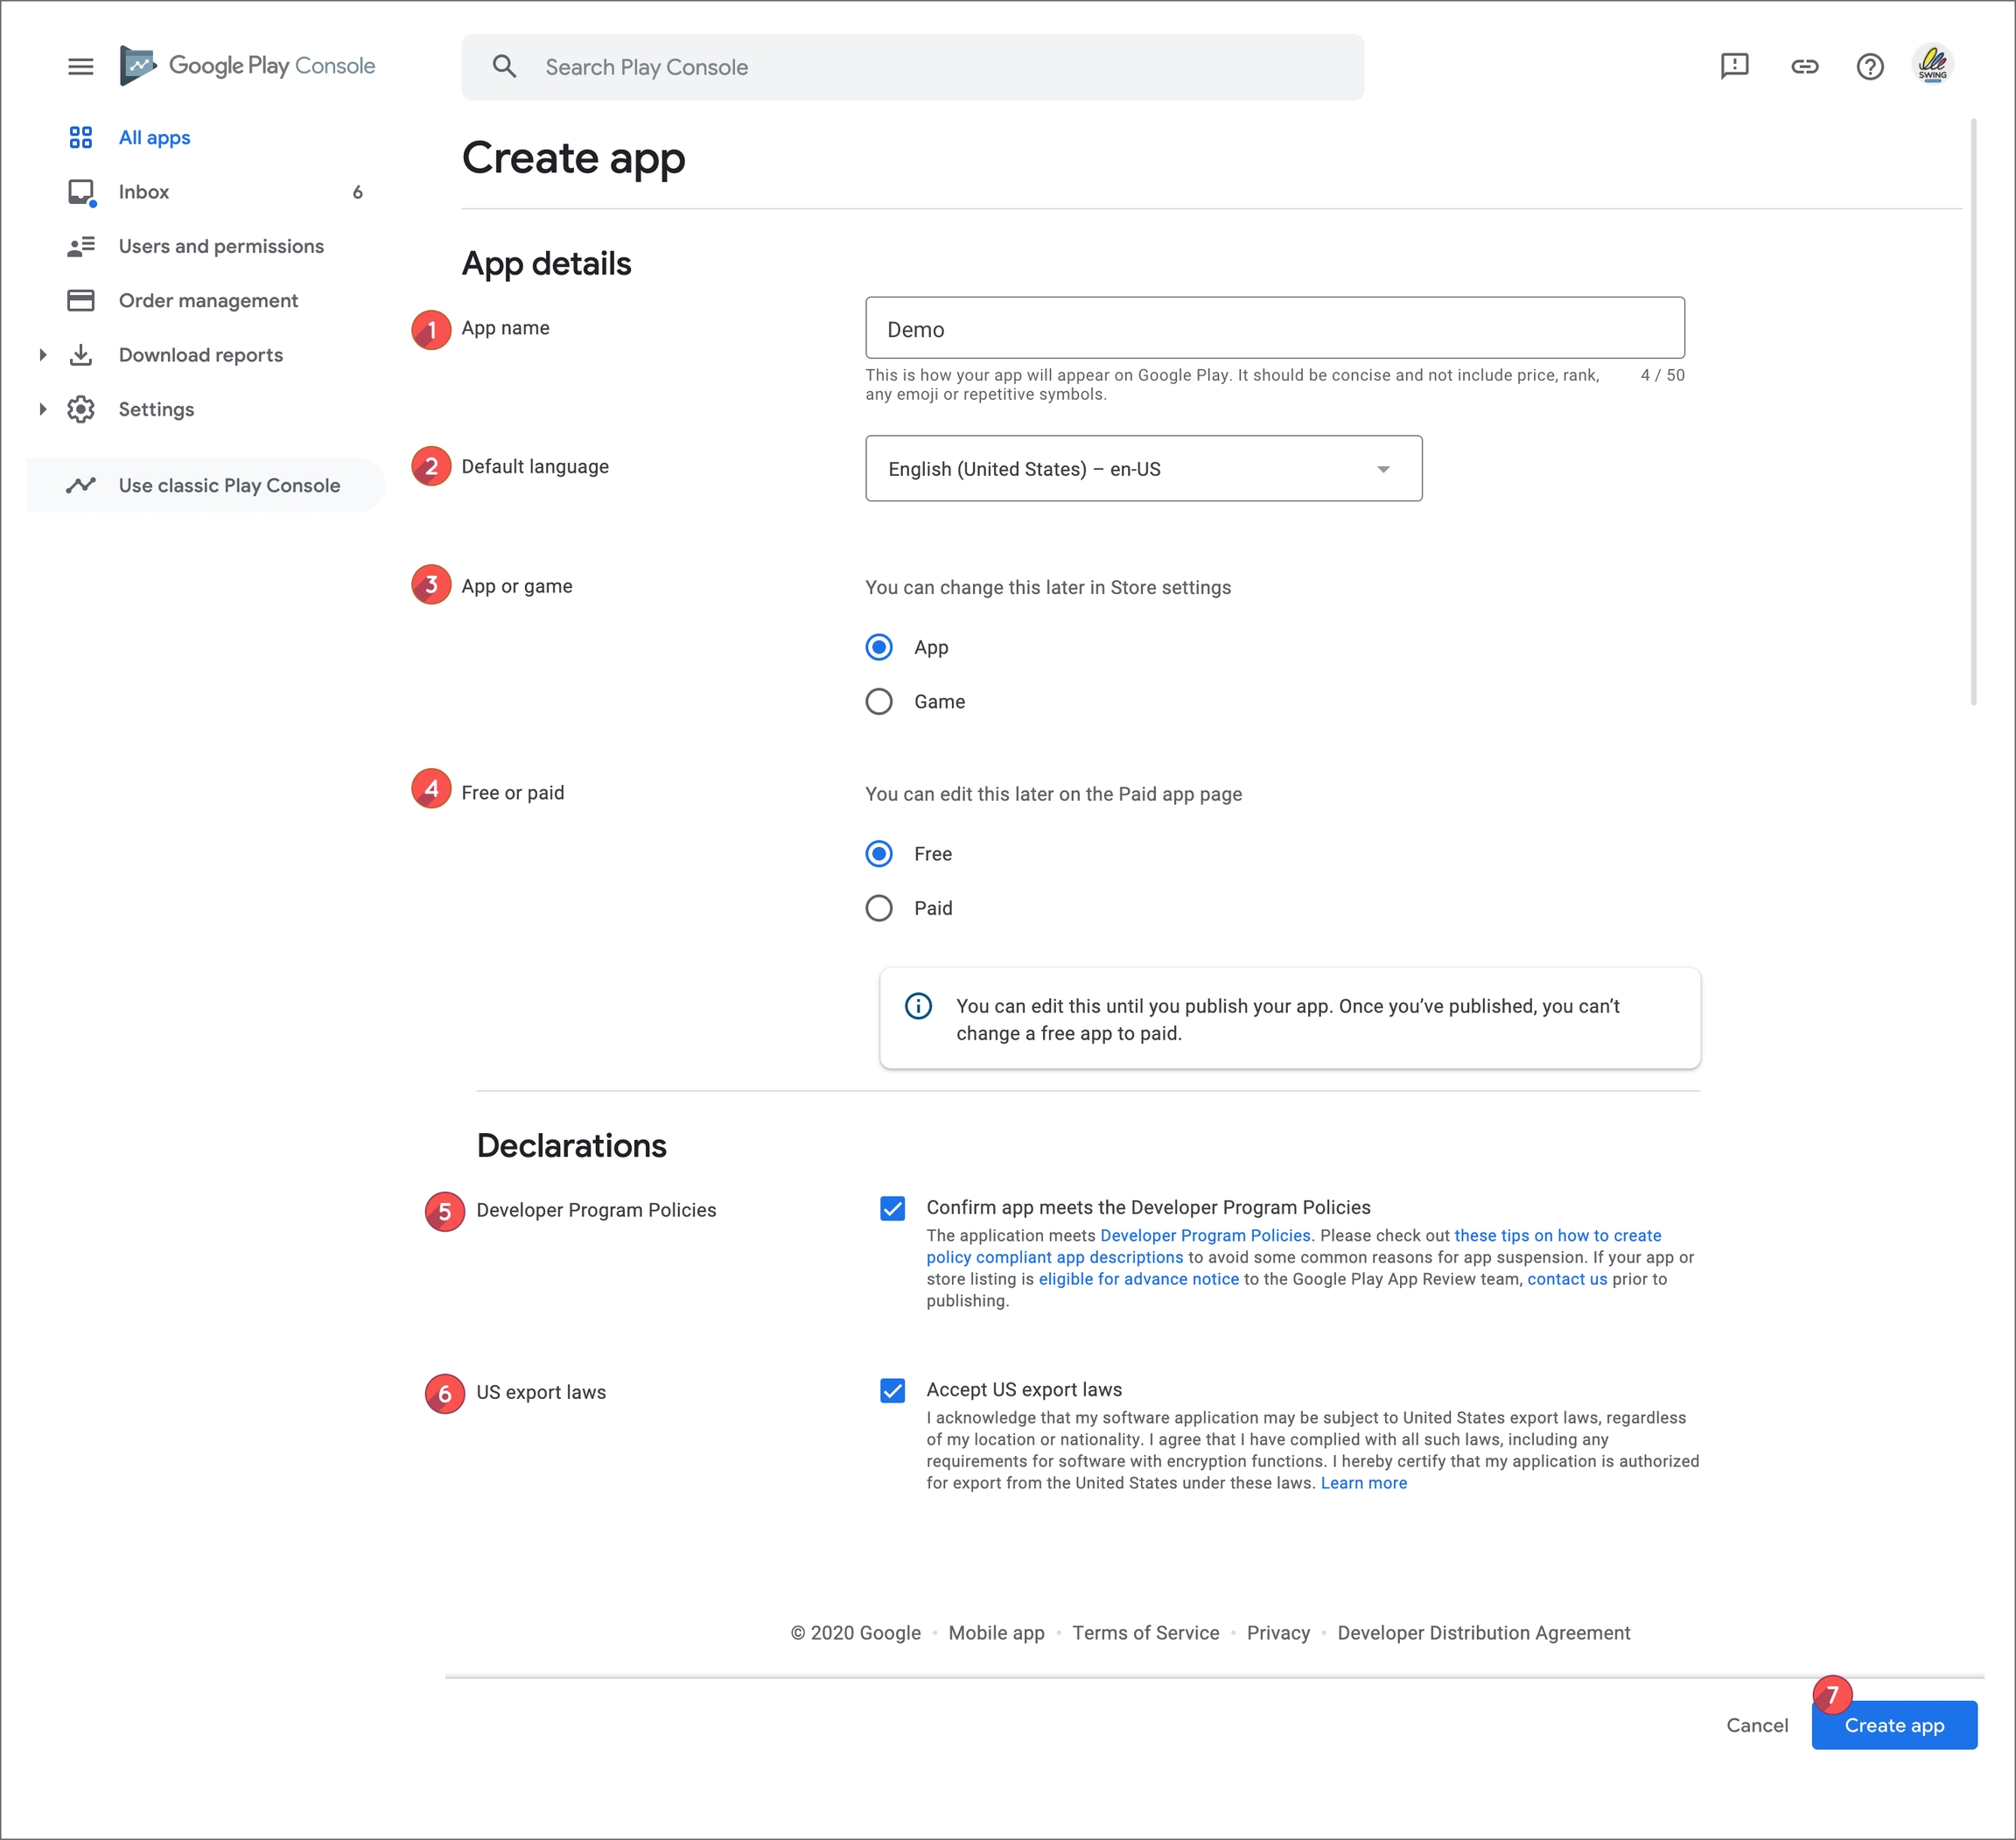
Task: Click the Settings gear icon
Action: point(81,409)
